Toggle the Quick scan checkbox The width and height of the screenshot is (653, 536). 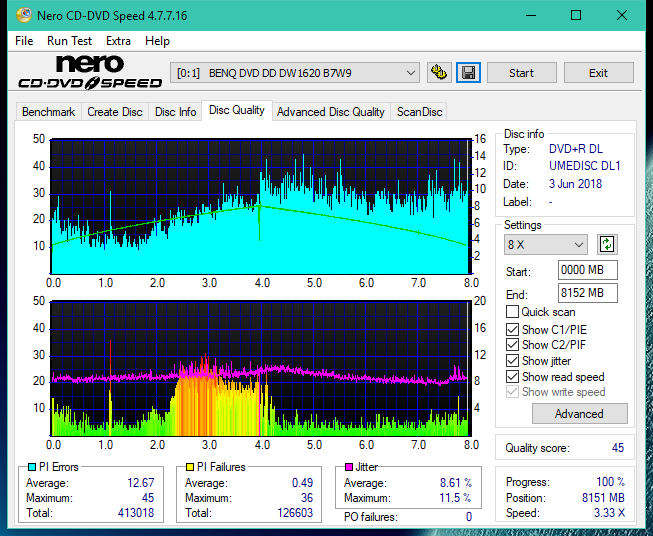pyautogui.click(x=512, y=312)
